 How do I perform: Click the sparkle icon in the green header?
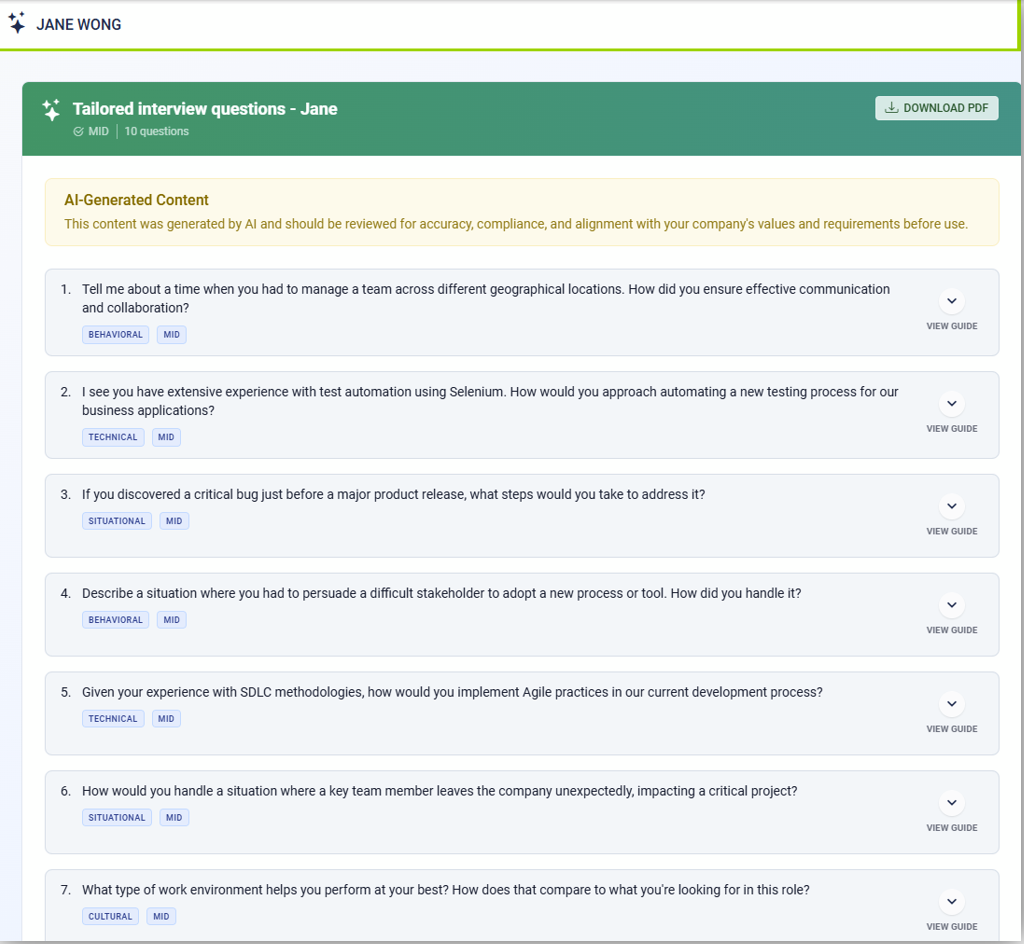pyautogui.click(x=51, y=110)
